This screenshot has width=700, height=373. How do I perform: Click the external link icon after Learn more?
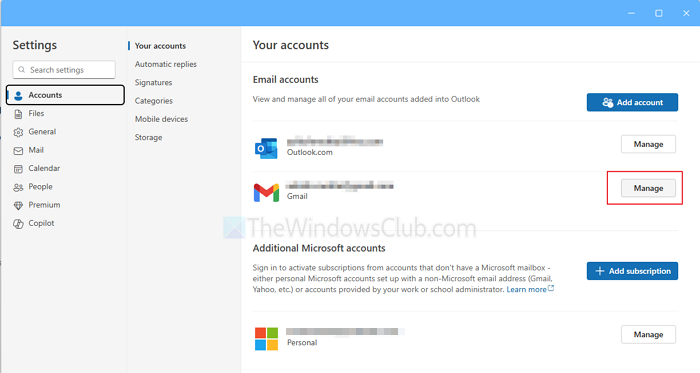pyautogui.click(x=551, y=288)
